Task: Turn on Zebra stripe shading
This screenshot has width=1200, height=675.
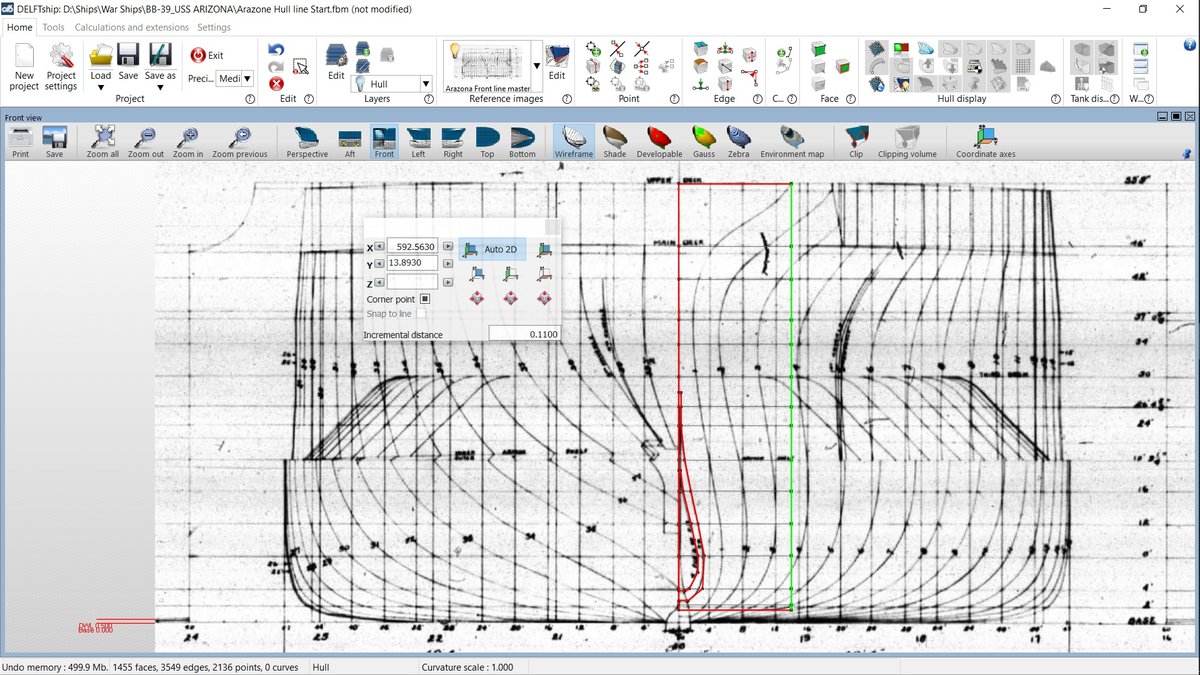Action: [x=738, y=141]
